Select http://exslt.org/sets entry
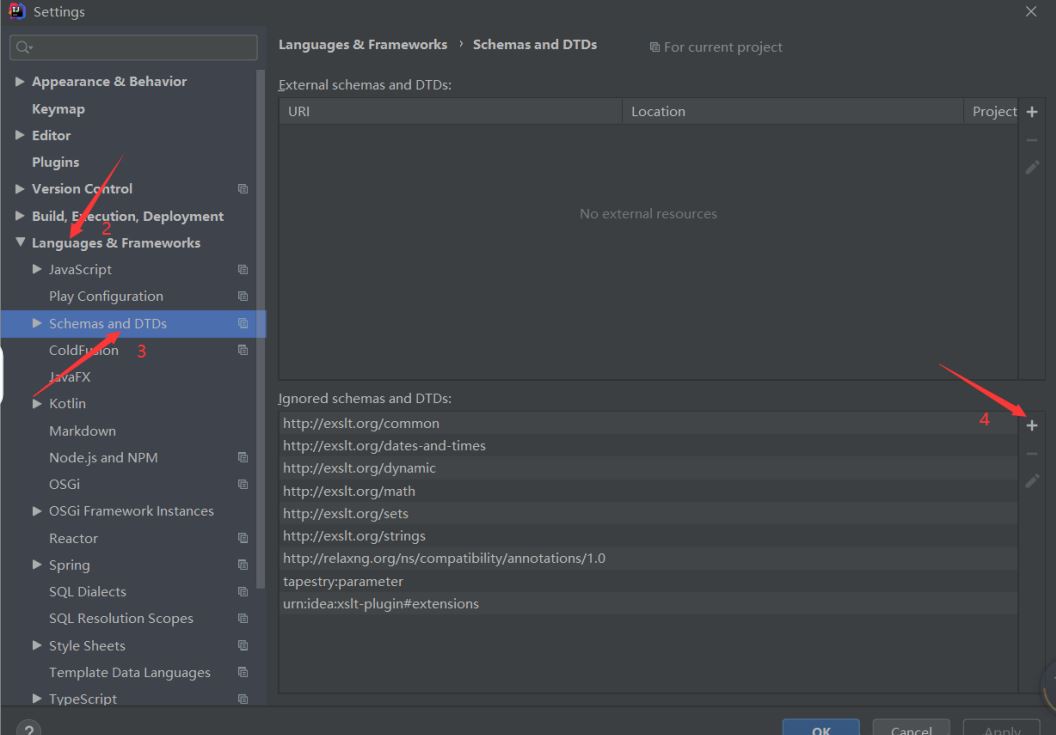Screen dimensions: 1056x735 [x=648, y=513]
